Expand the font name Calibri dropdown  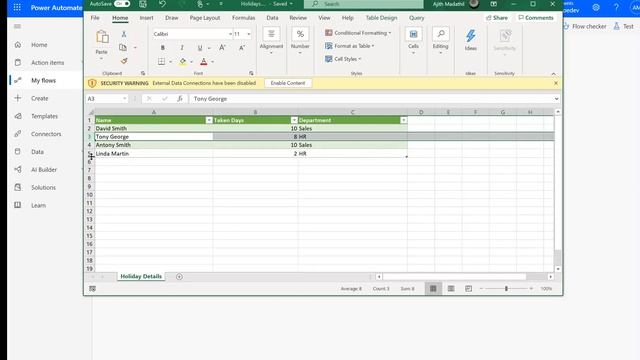(x=230, y=34)
